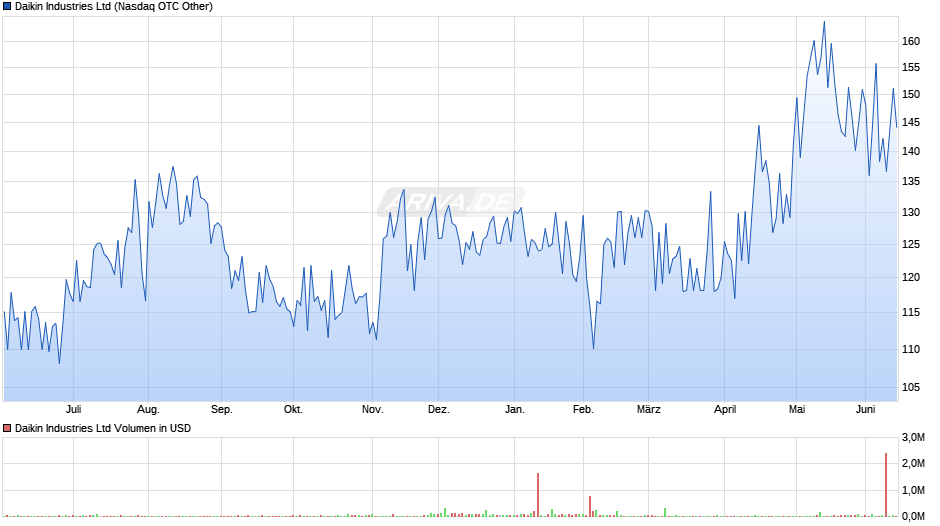Click the 115 price axis value
940x526 pixels.
(x=911, y=312)
